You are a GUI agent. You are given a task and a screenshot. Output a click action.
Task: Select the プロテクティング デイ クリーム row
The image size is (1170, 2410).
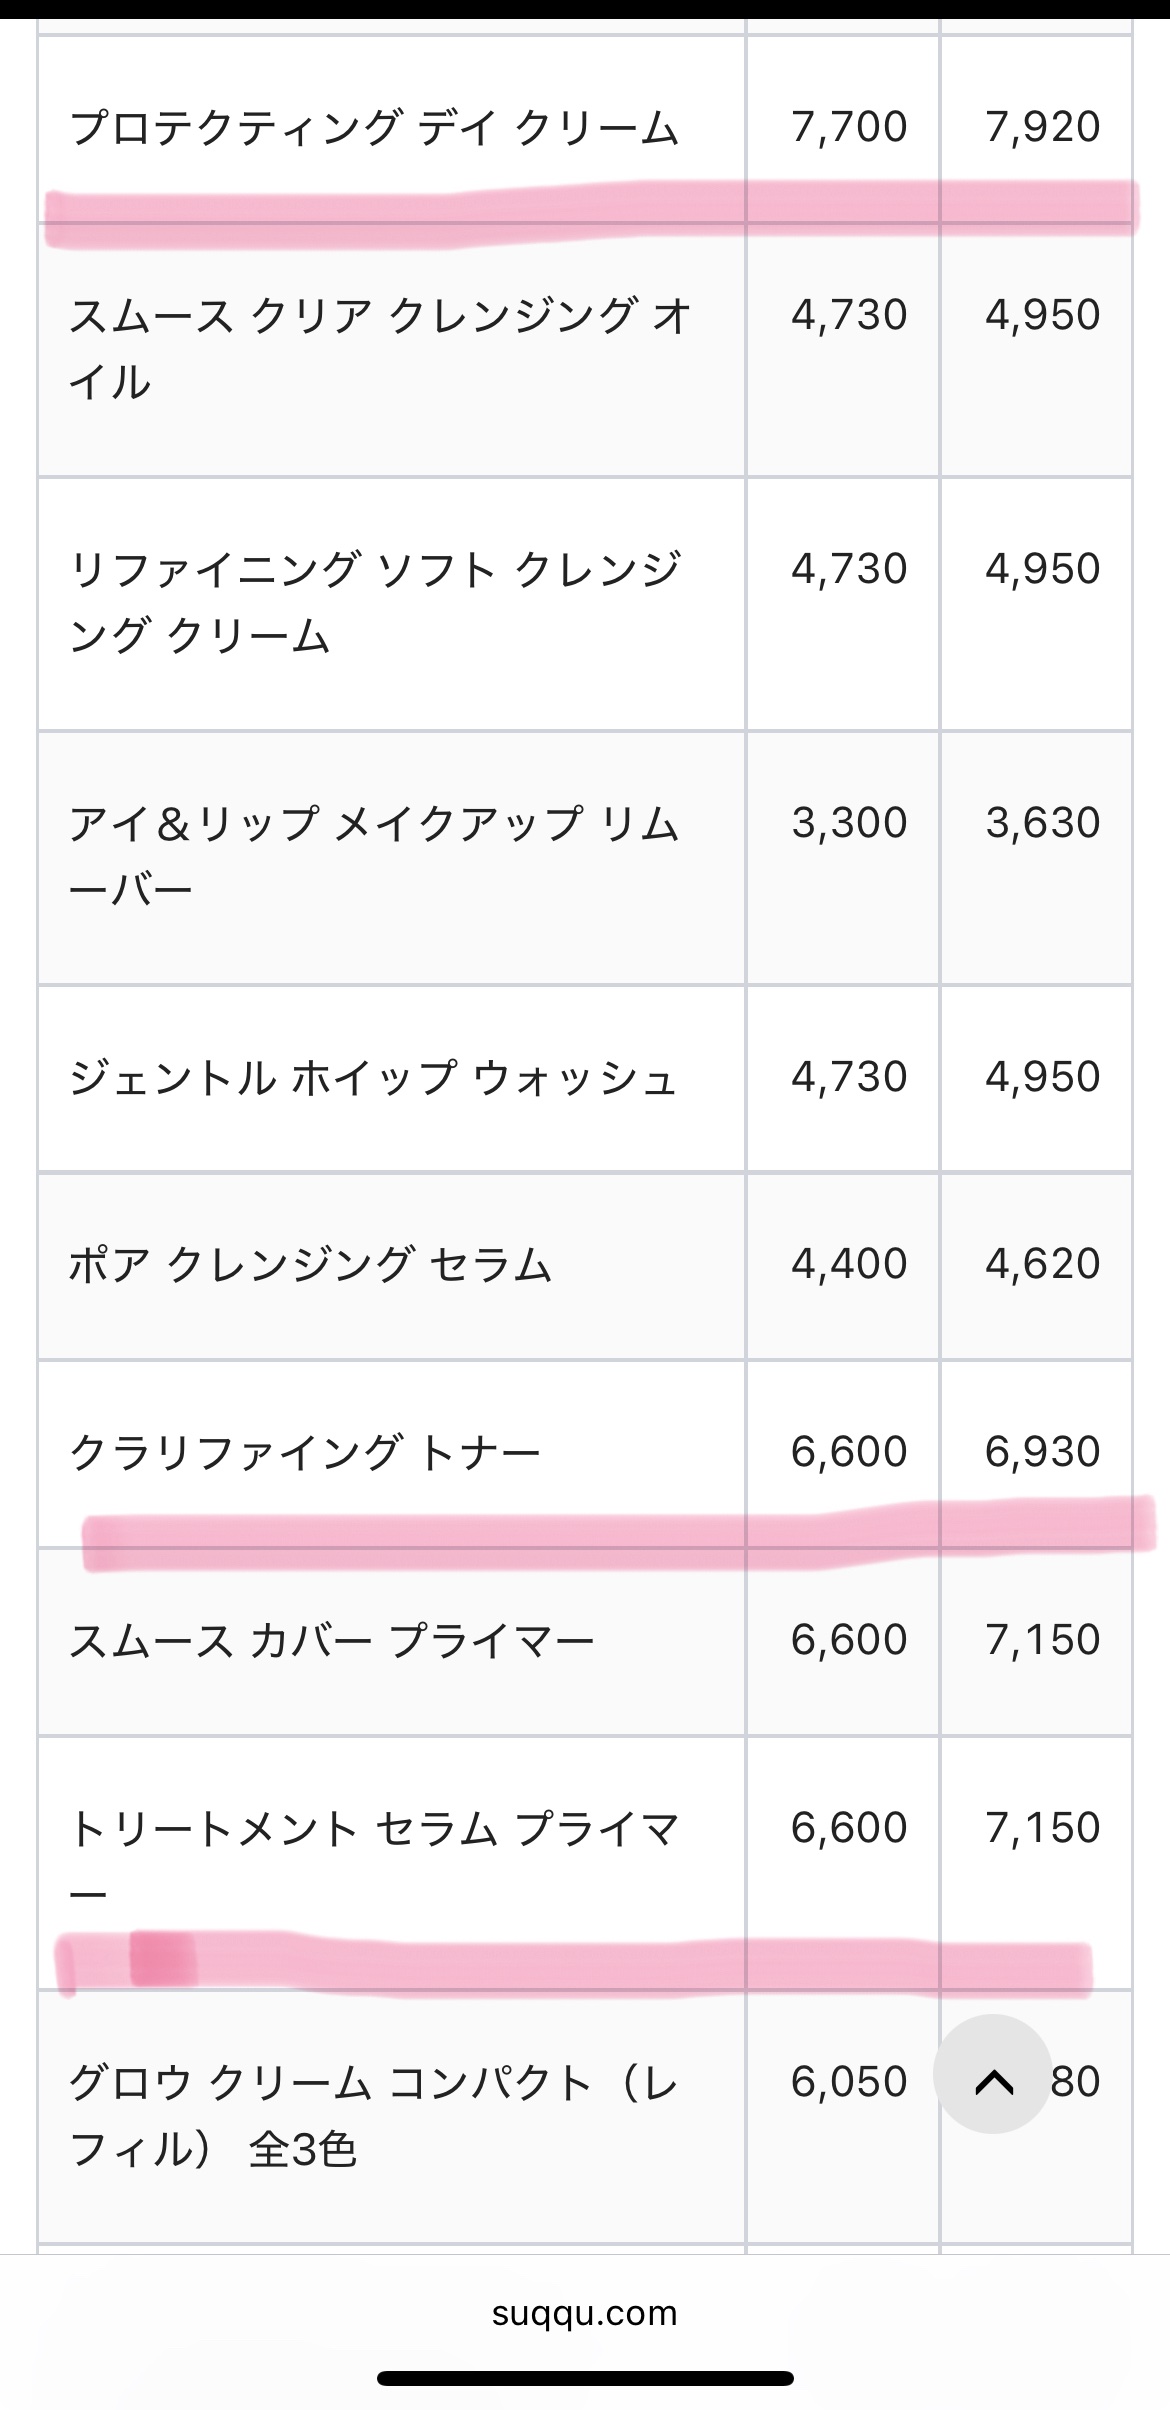coord(376,124)
